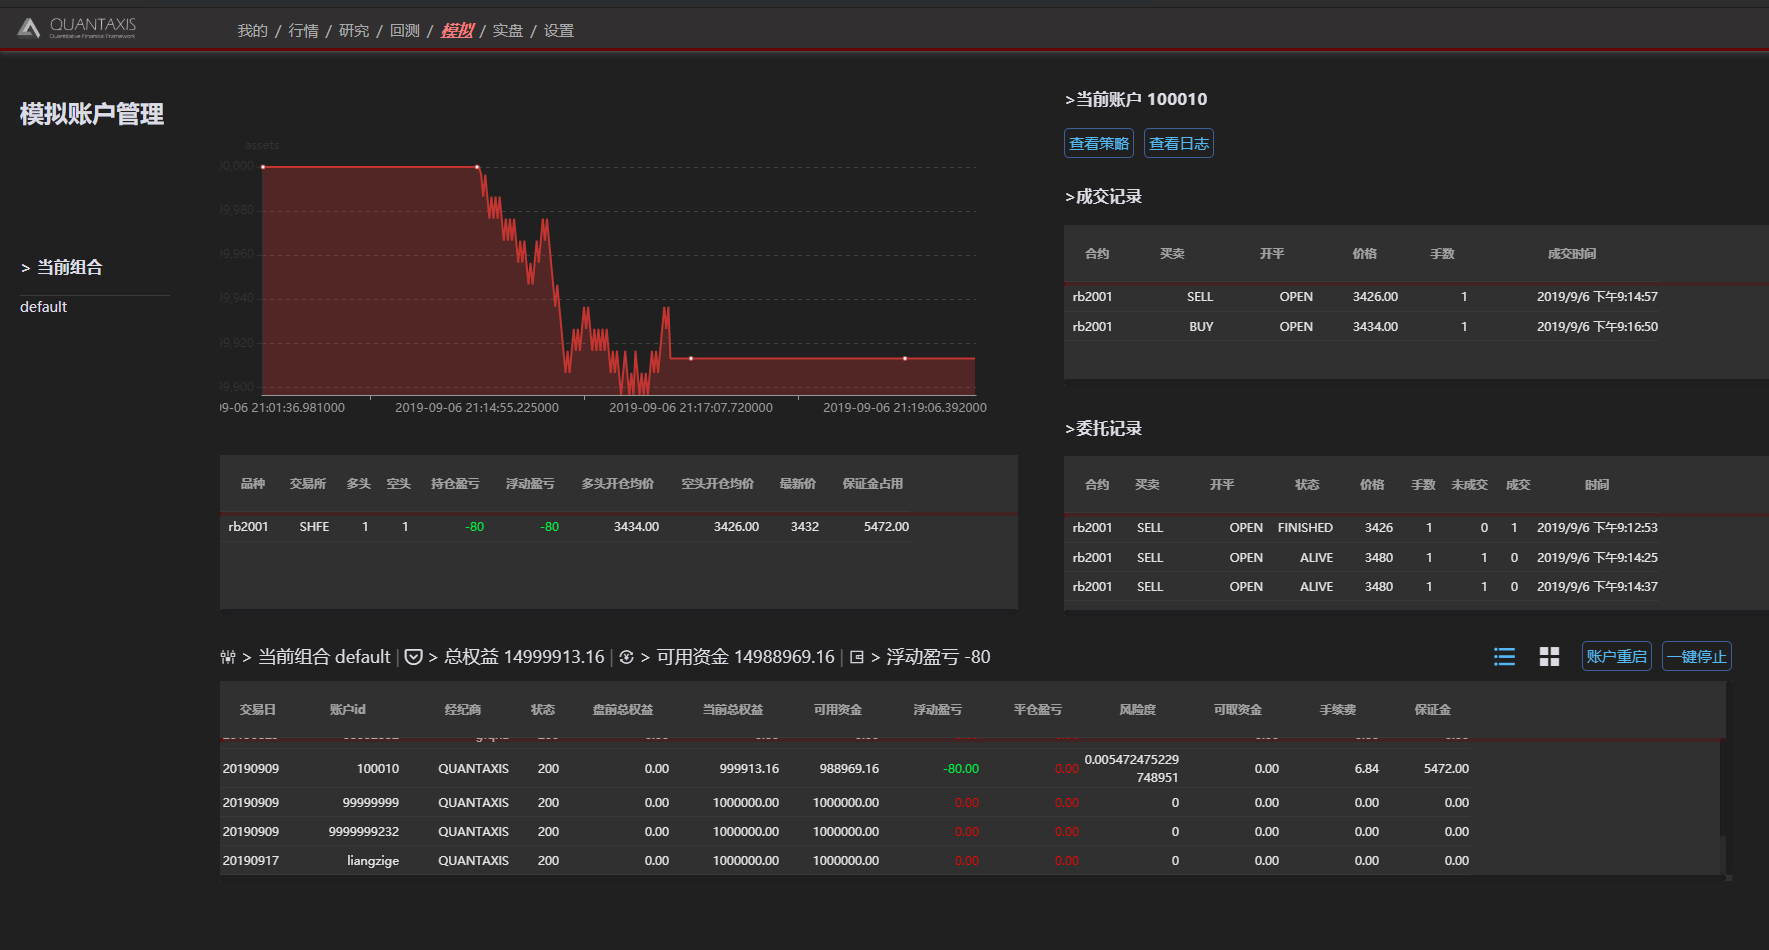Click the 手续费 column header
Image resolution: width=1769 pixels, height=950 pixels.
tap(1338, 710)
